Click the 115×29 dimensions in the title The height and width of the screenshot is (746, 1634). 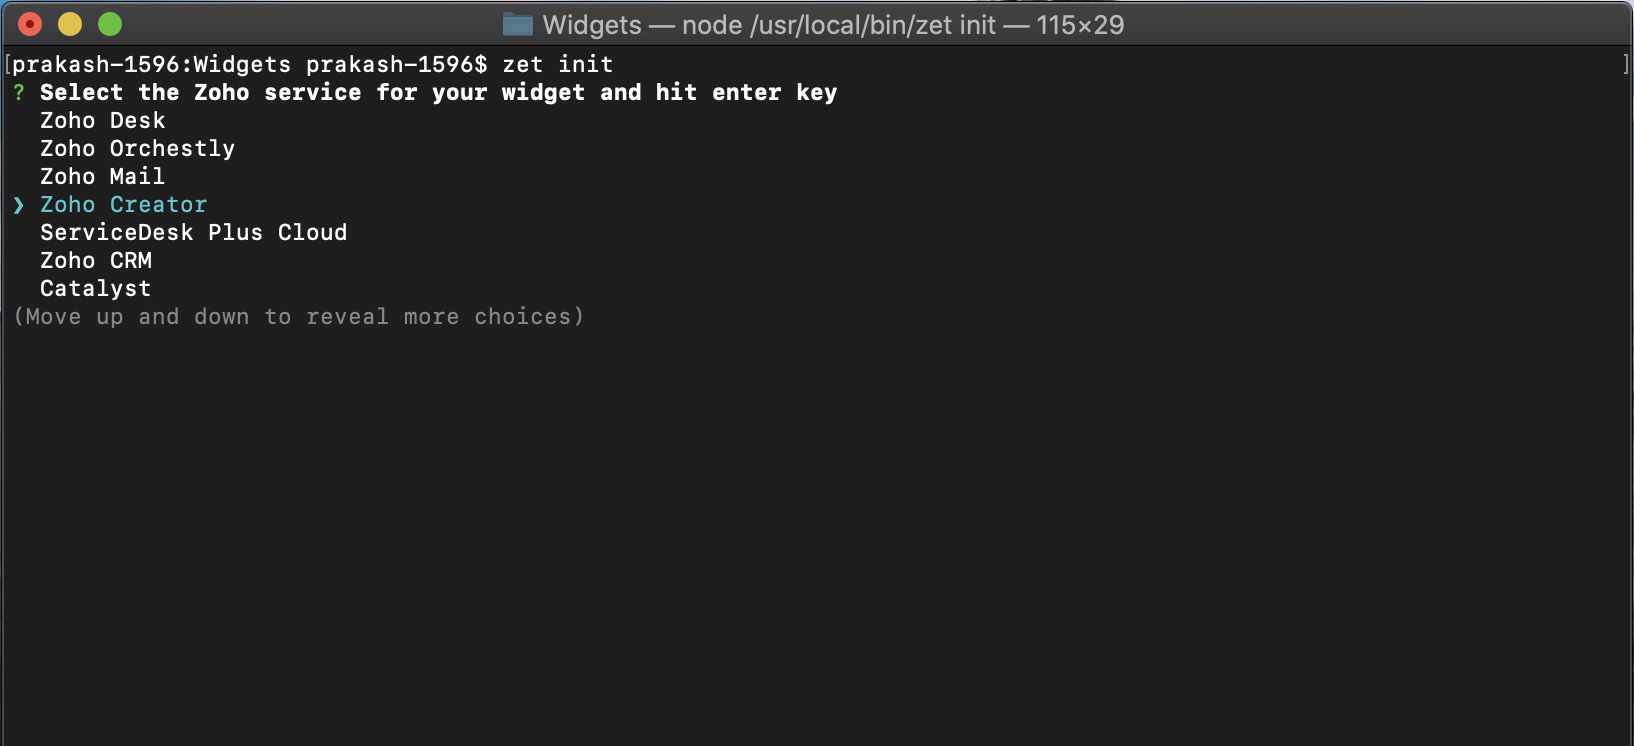(1080, 25)
